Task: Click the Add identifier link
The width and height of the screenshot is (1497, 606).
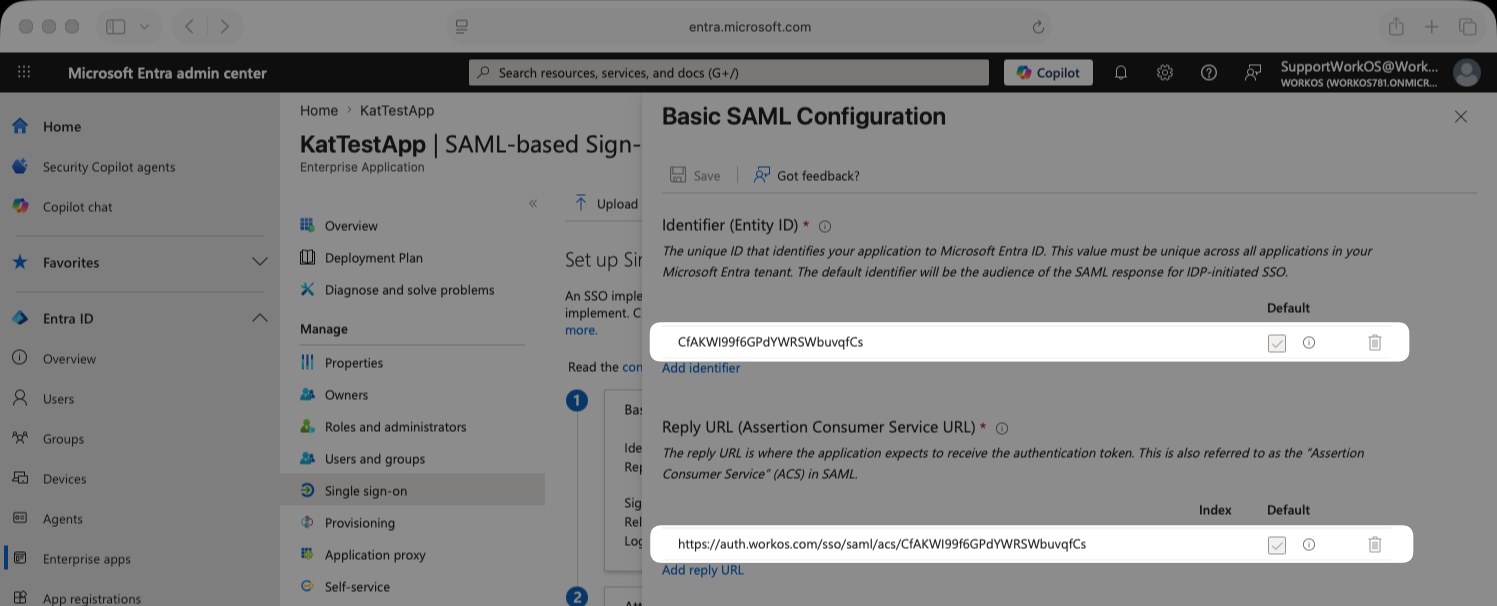Action: tap(701, 368)
